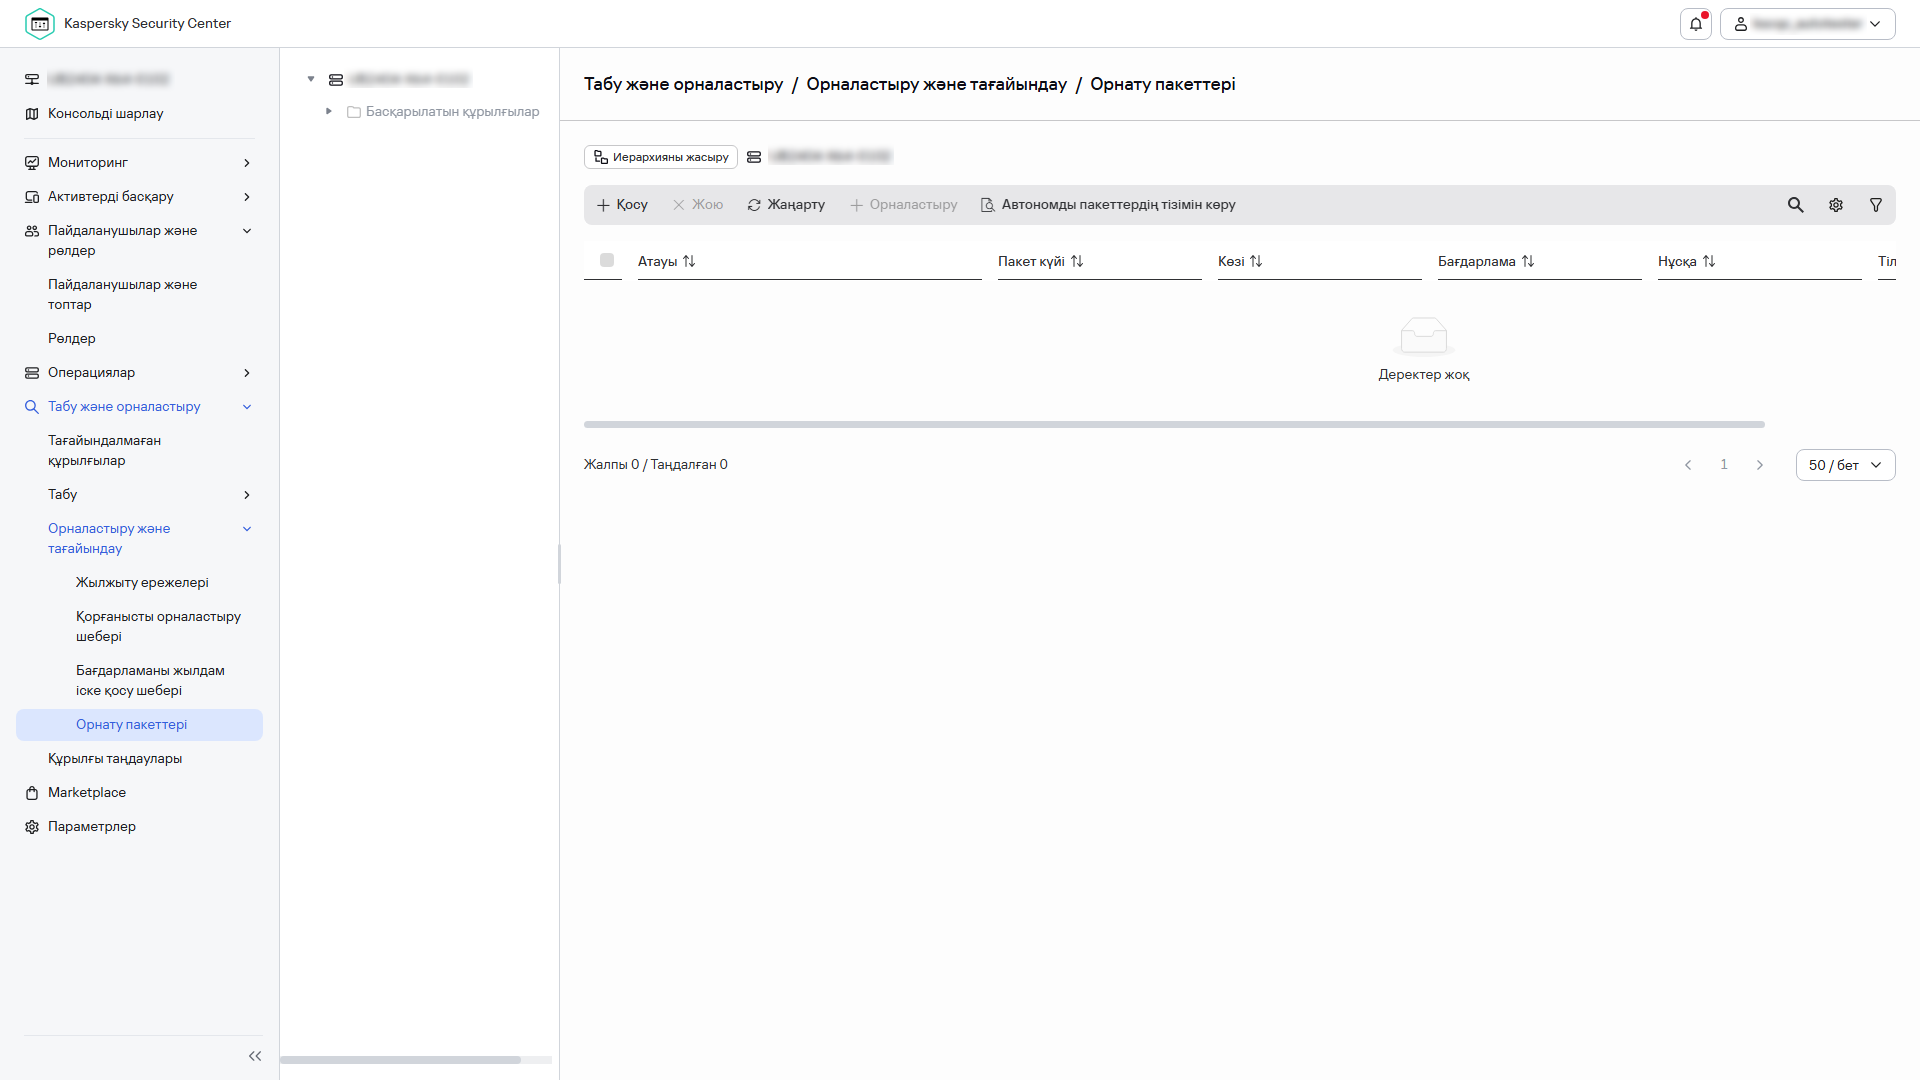Viewport: 1920px width, 1080px height.
Task: Expand the Басқарылатын құрылғылар tree node
Action: pos(329,111)
